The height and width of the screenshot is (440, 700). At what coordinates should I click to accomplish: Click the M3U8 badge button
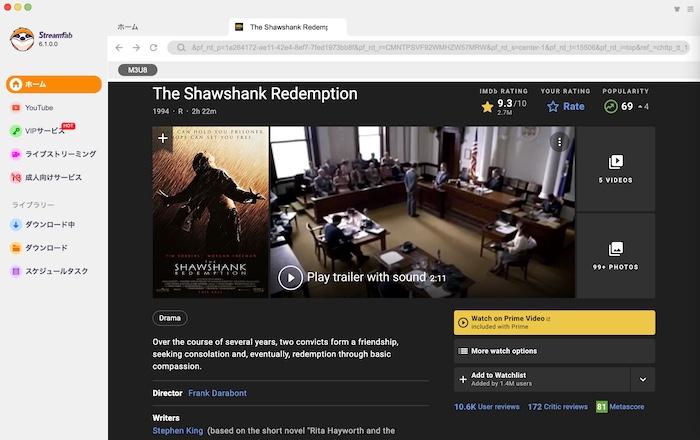[x=138, y=70]
